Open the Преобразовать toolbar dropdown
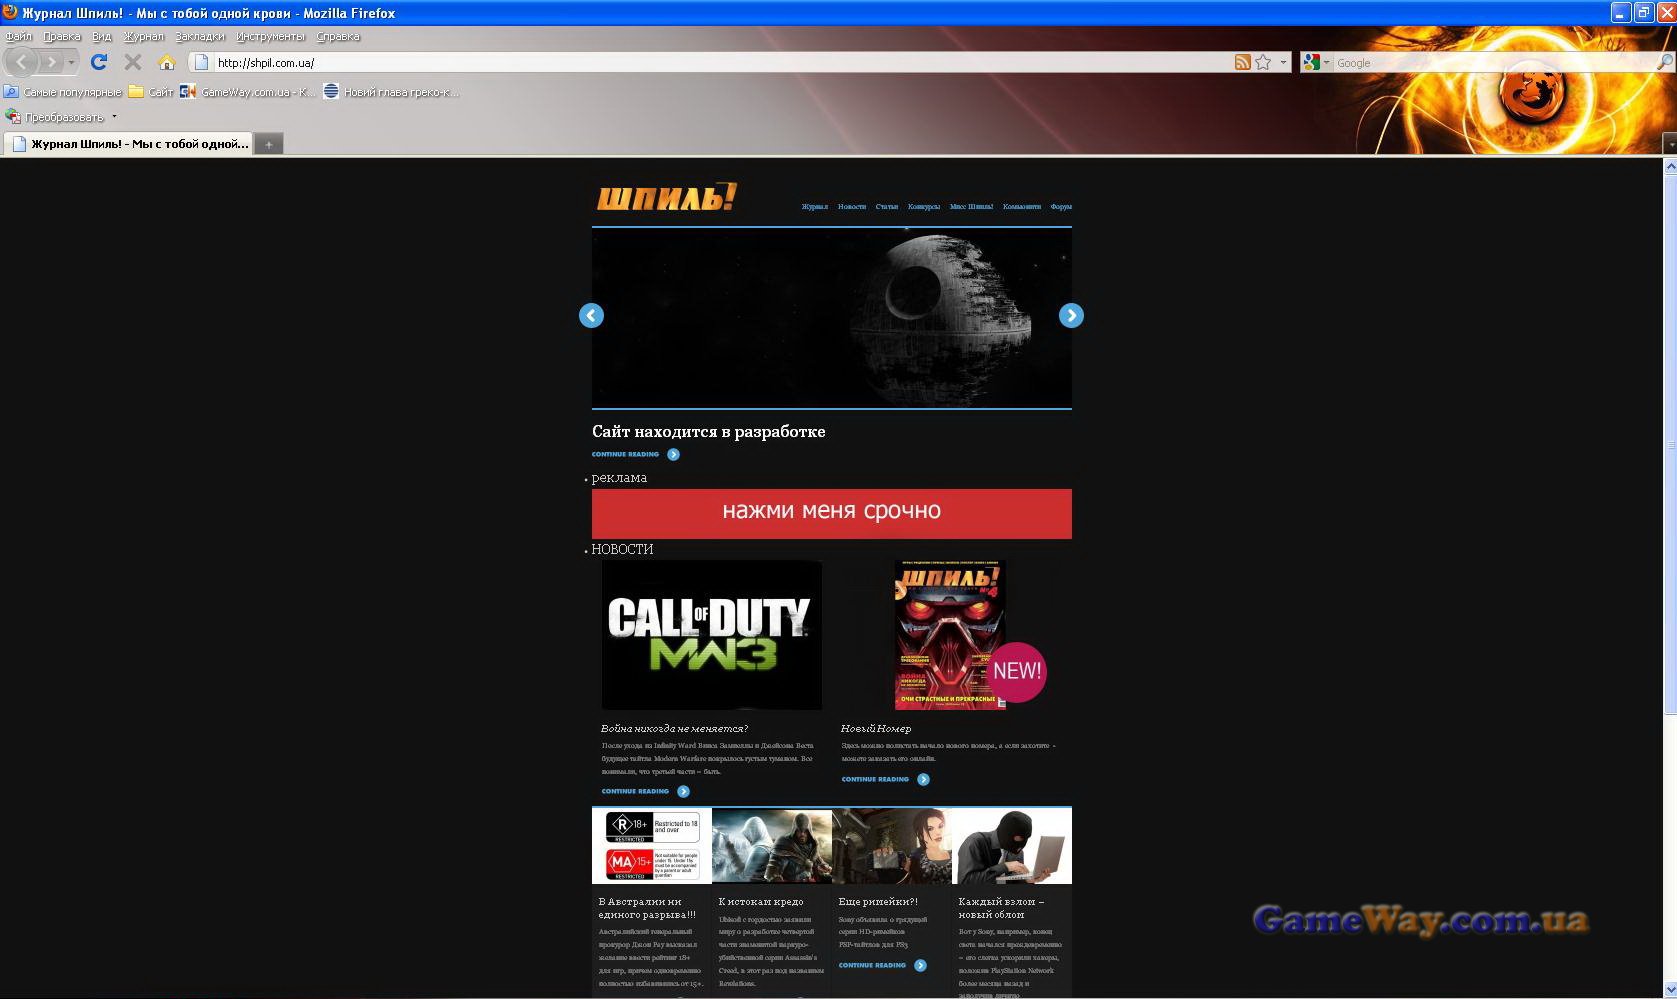Viewport: 1677px width, 999px height. 114,117
